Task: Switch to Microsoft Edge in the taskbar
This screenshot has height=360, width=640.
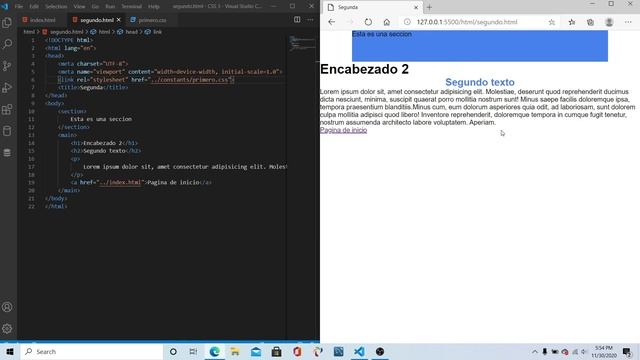Action: point(214,351)
